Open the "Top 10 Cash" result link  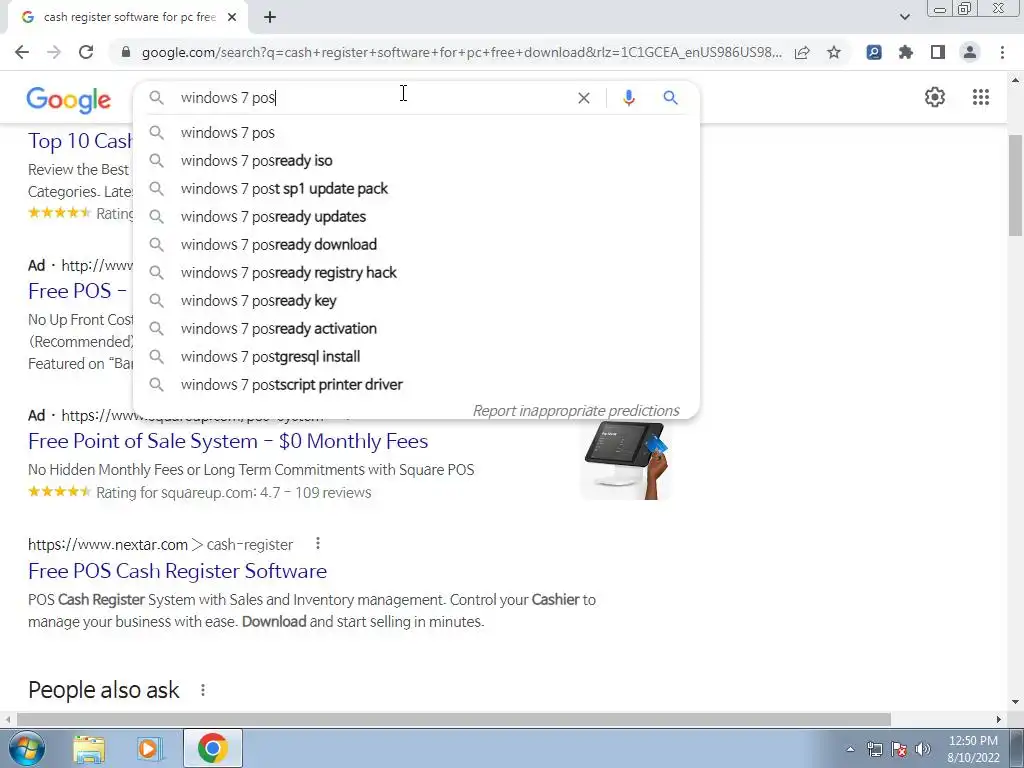click(80, 141)
